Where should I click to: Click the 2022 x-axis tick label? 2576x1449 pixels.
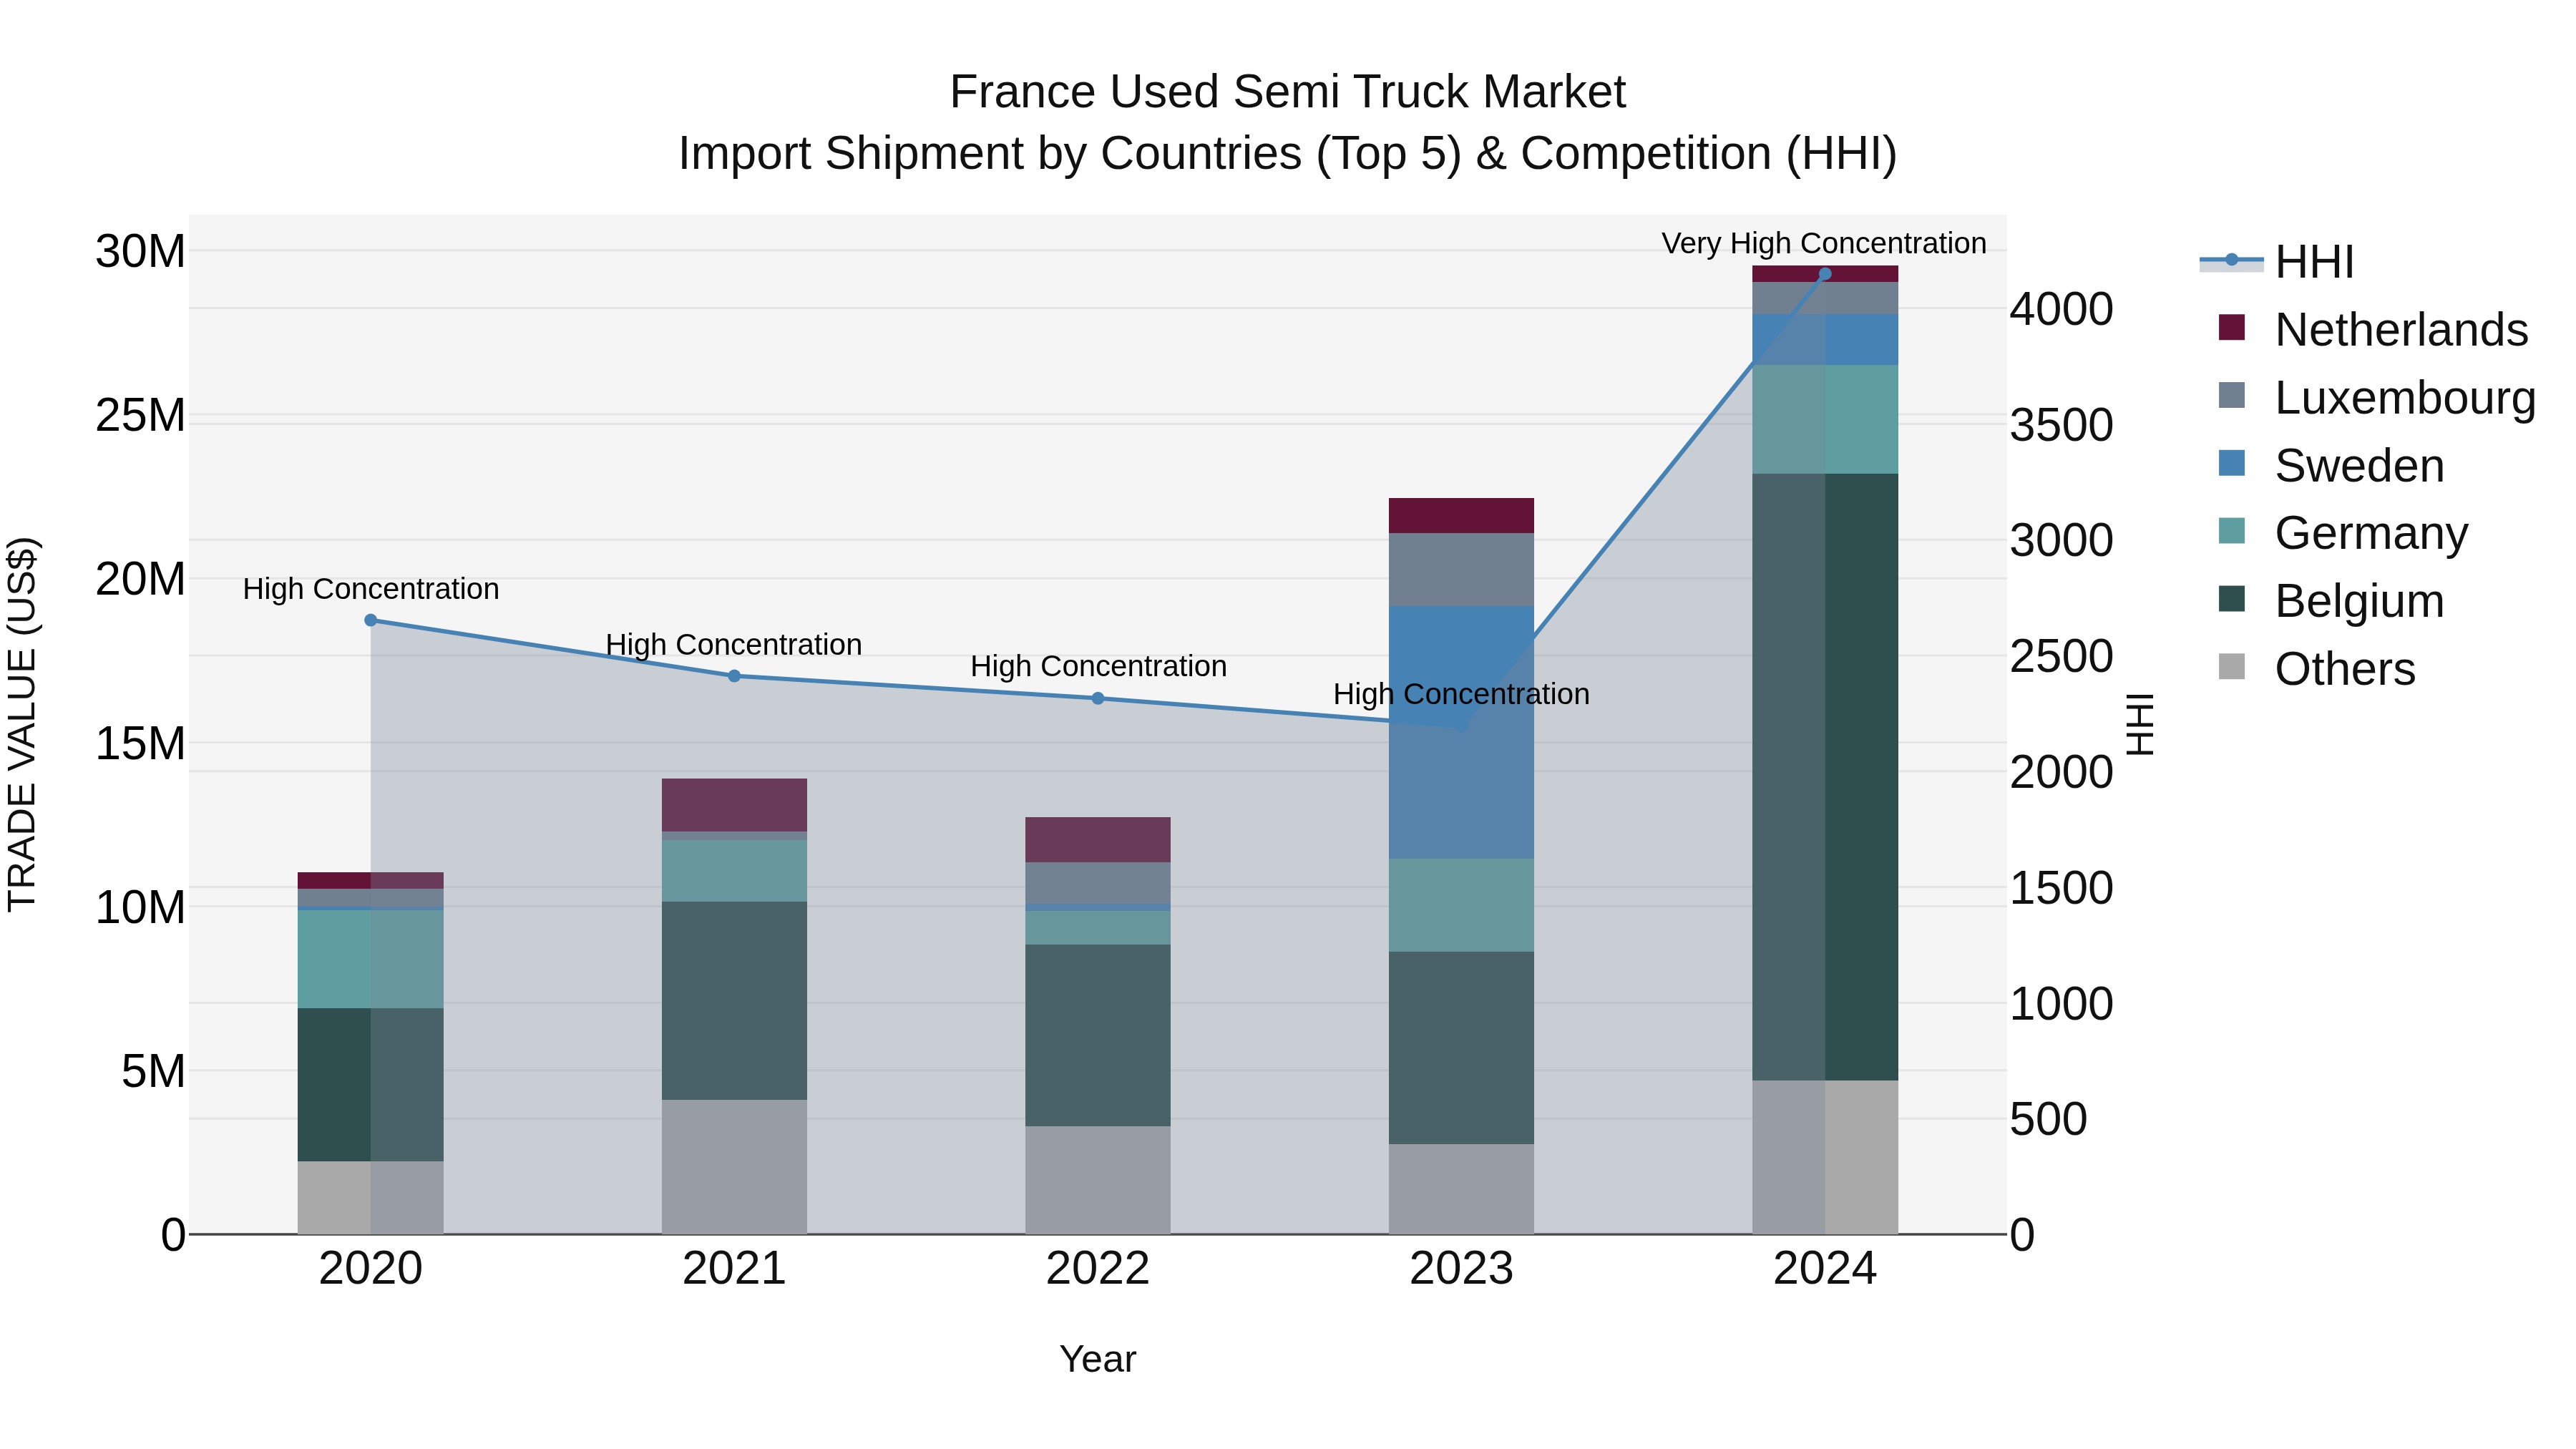(x=1098, y=1269)
